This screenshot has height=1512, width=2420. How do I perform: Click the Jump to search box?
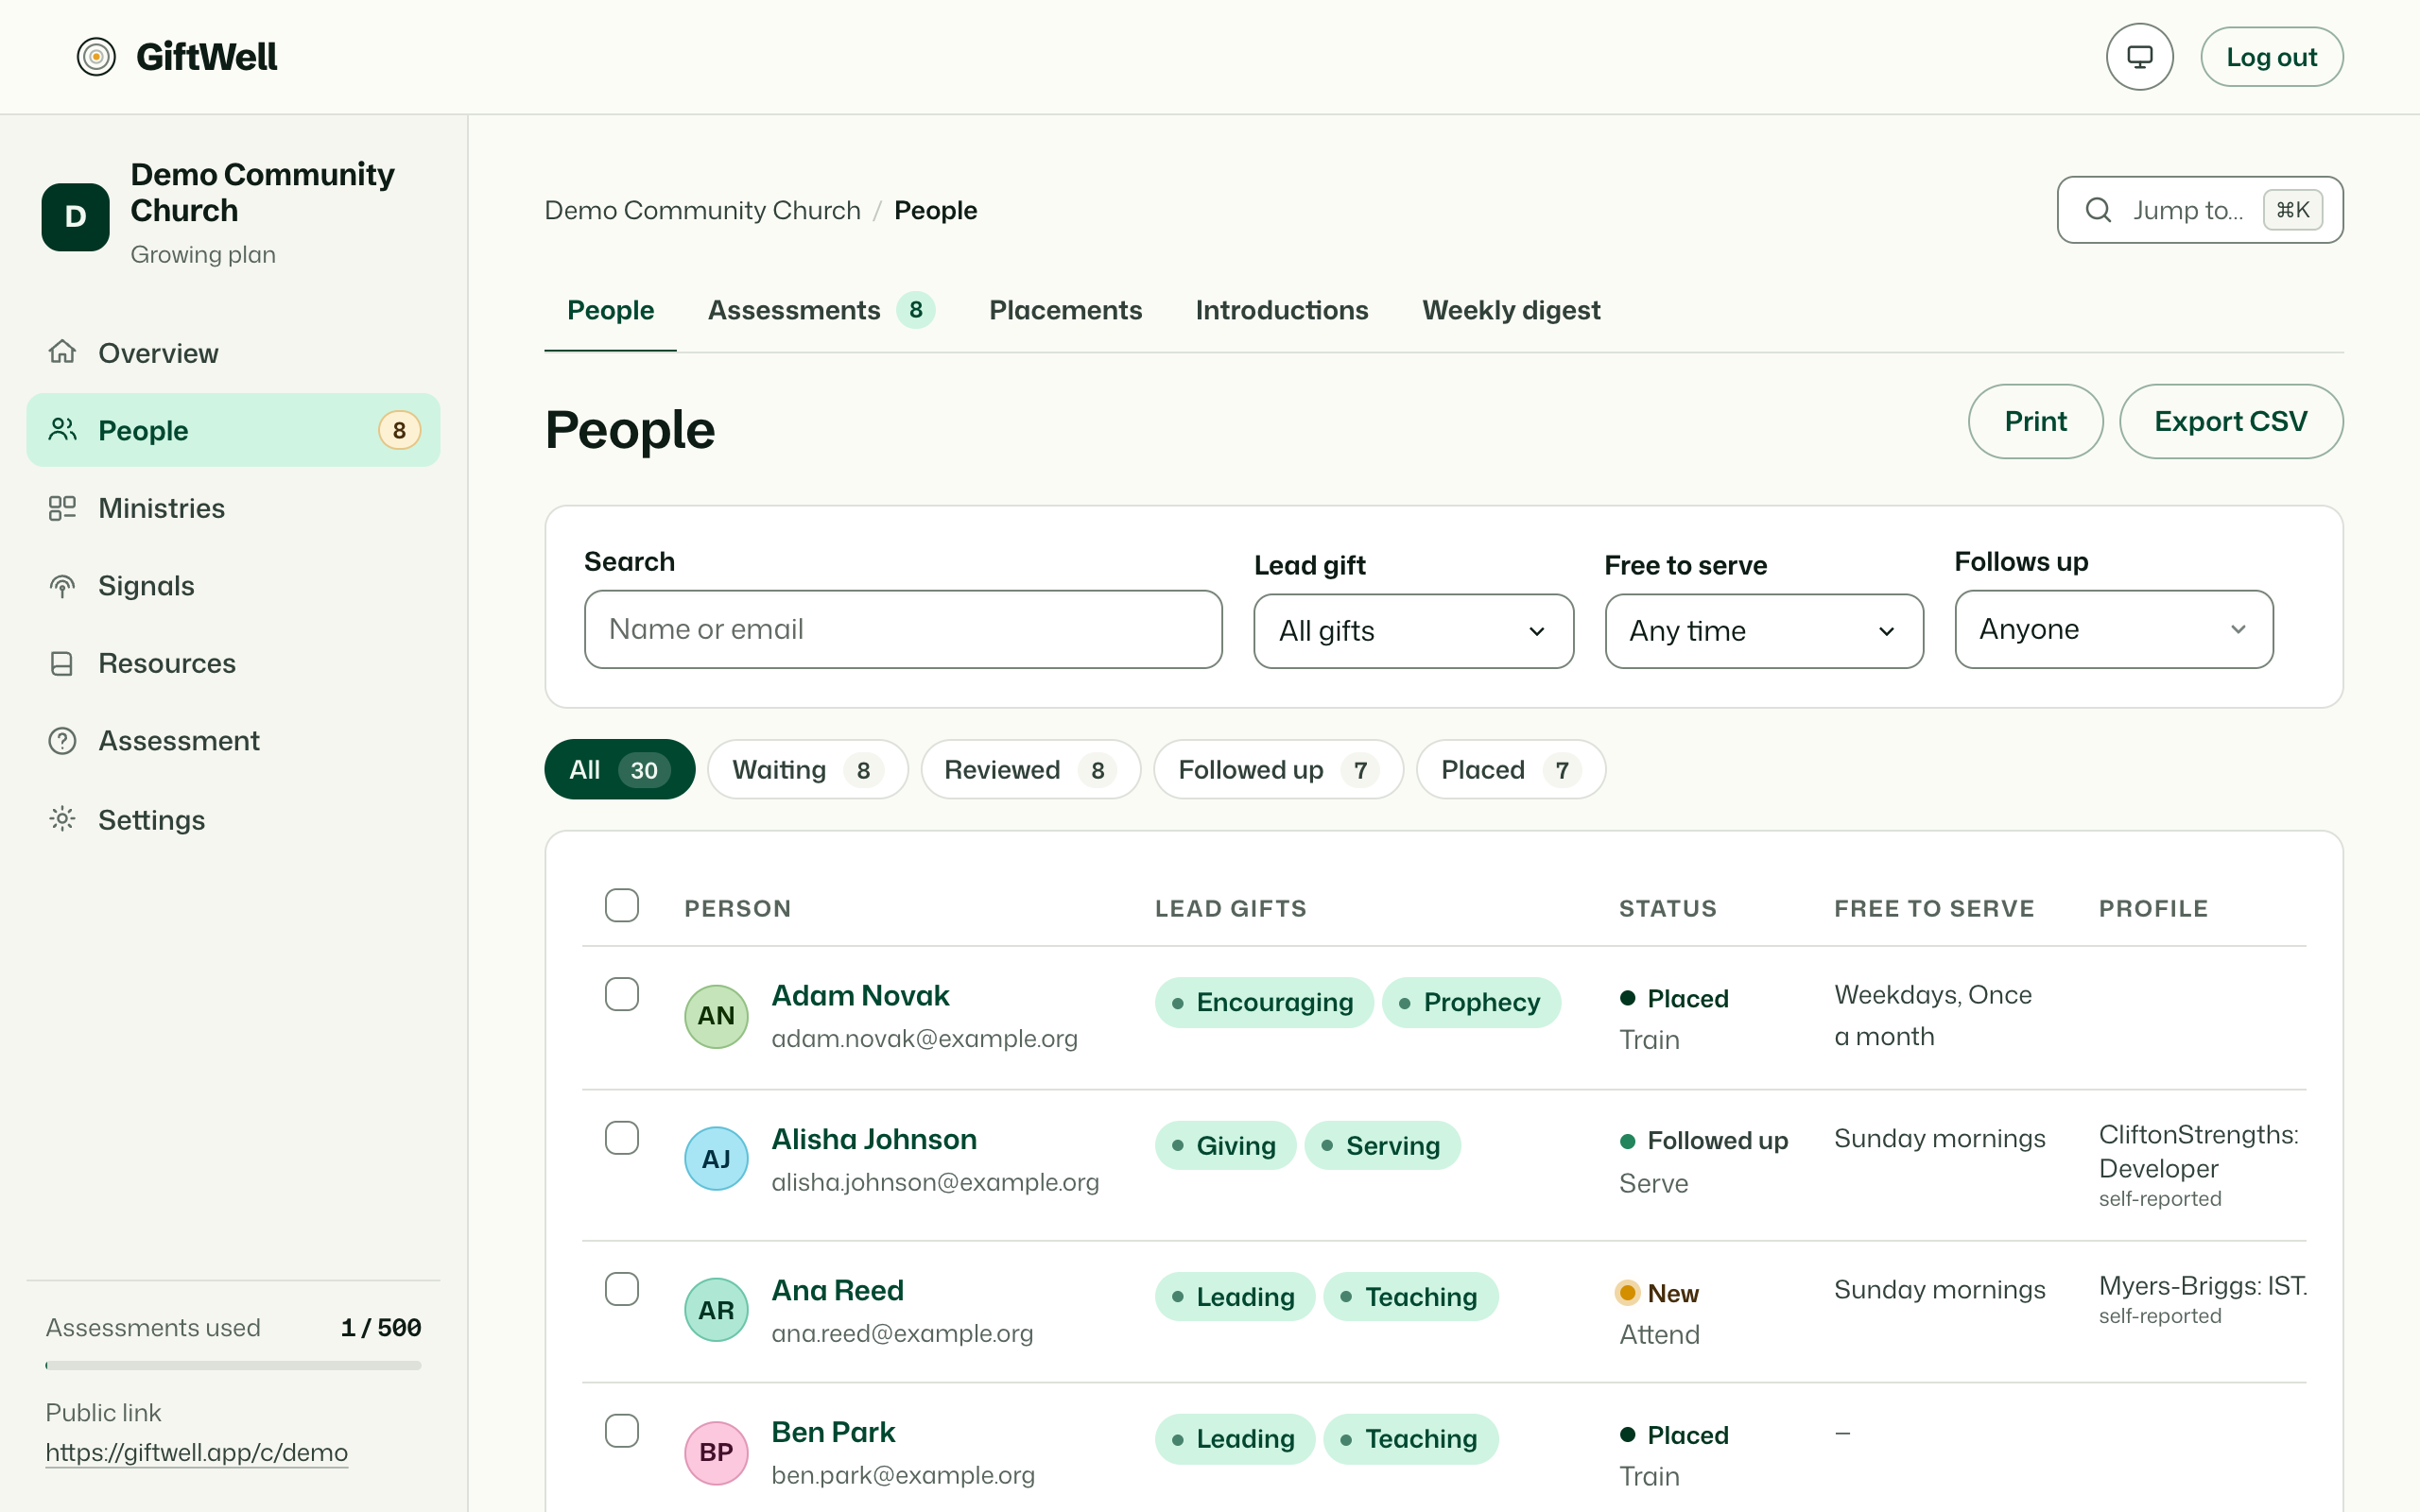(2199, 210)
